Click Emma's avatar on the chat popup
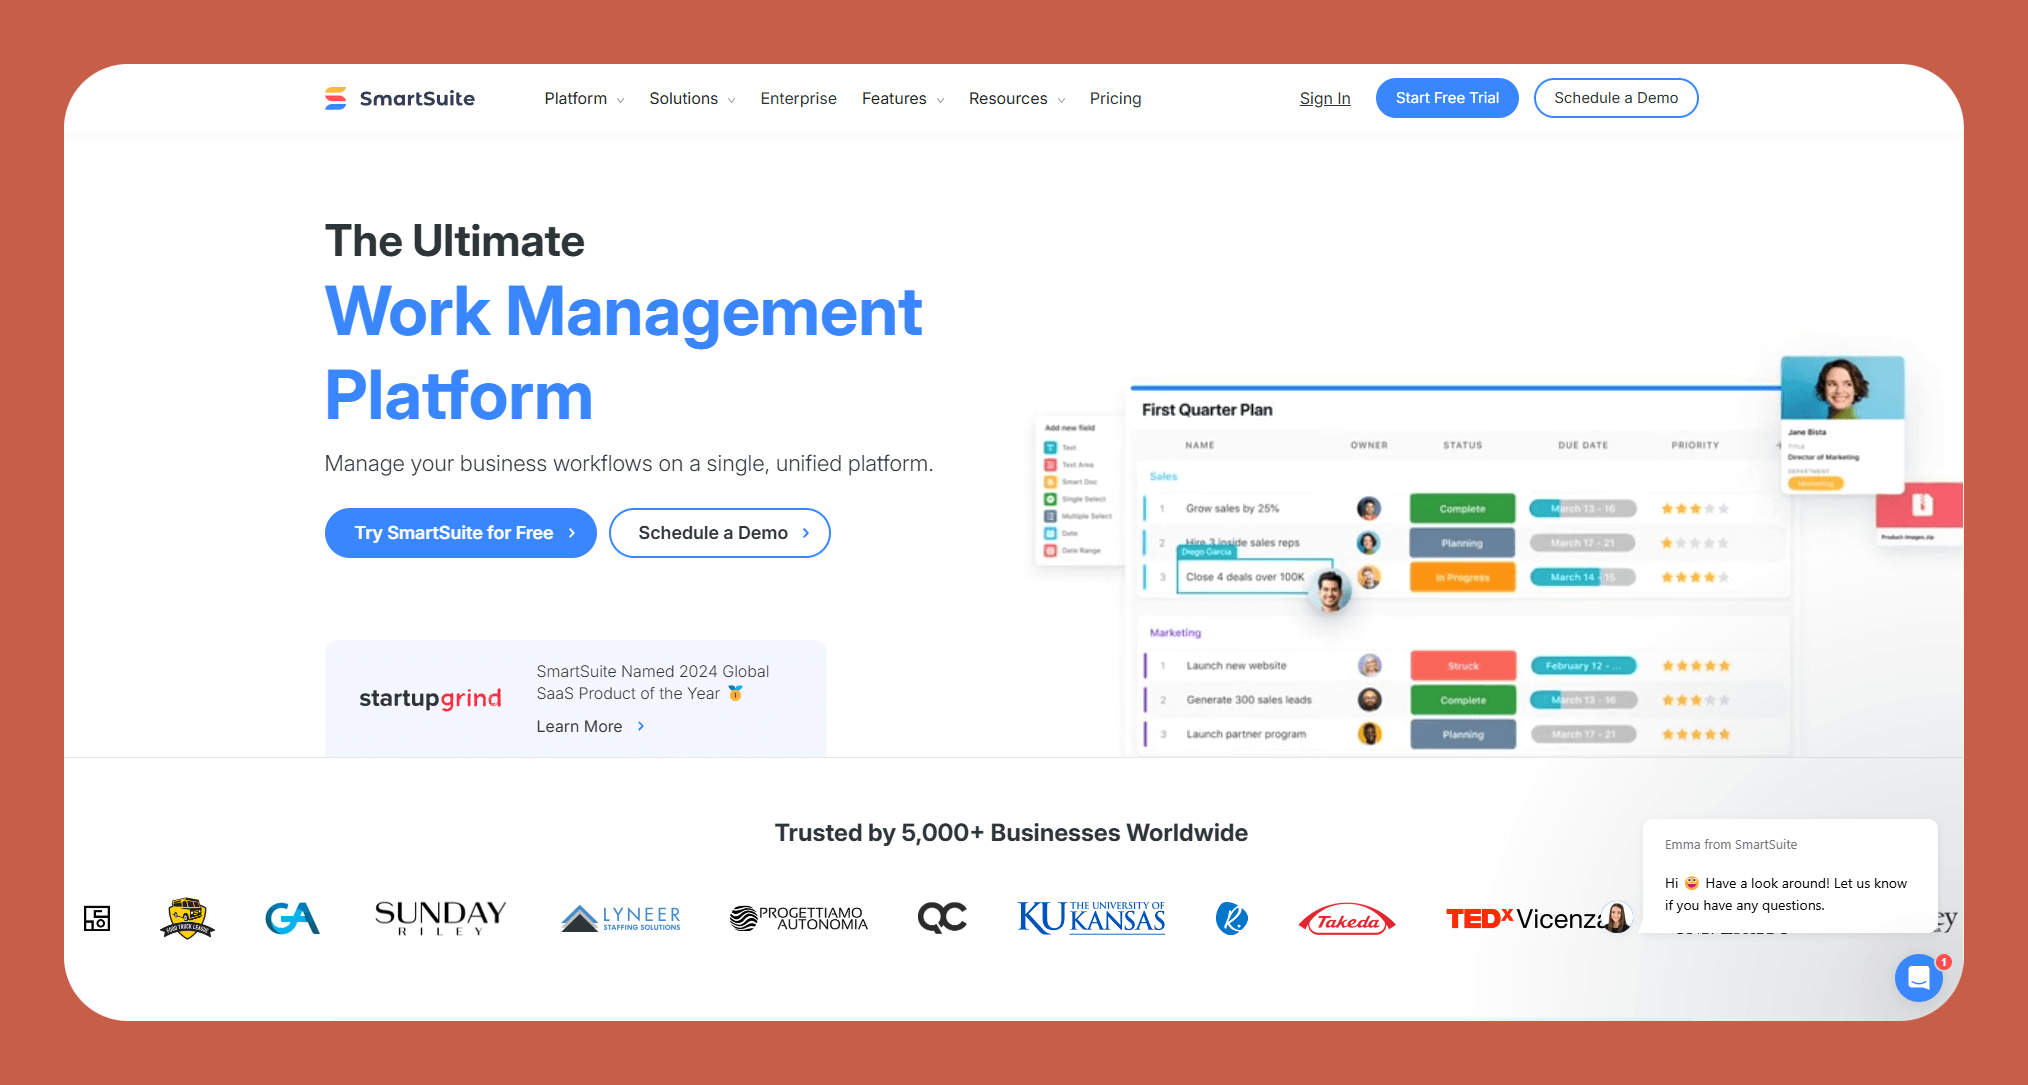Viewport: 2028px width, 1085px height. 1616,916
